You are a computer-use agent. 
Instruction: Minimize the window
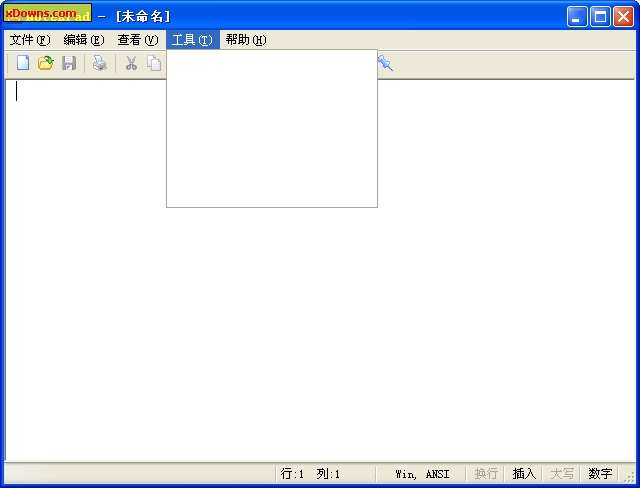click(577, 17)
